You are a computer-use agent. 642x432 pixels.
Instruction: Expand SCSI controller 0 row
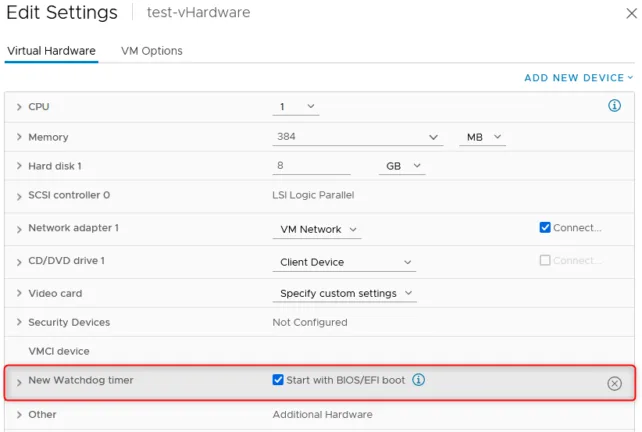click(19, 197)
